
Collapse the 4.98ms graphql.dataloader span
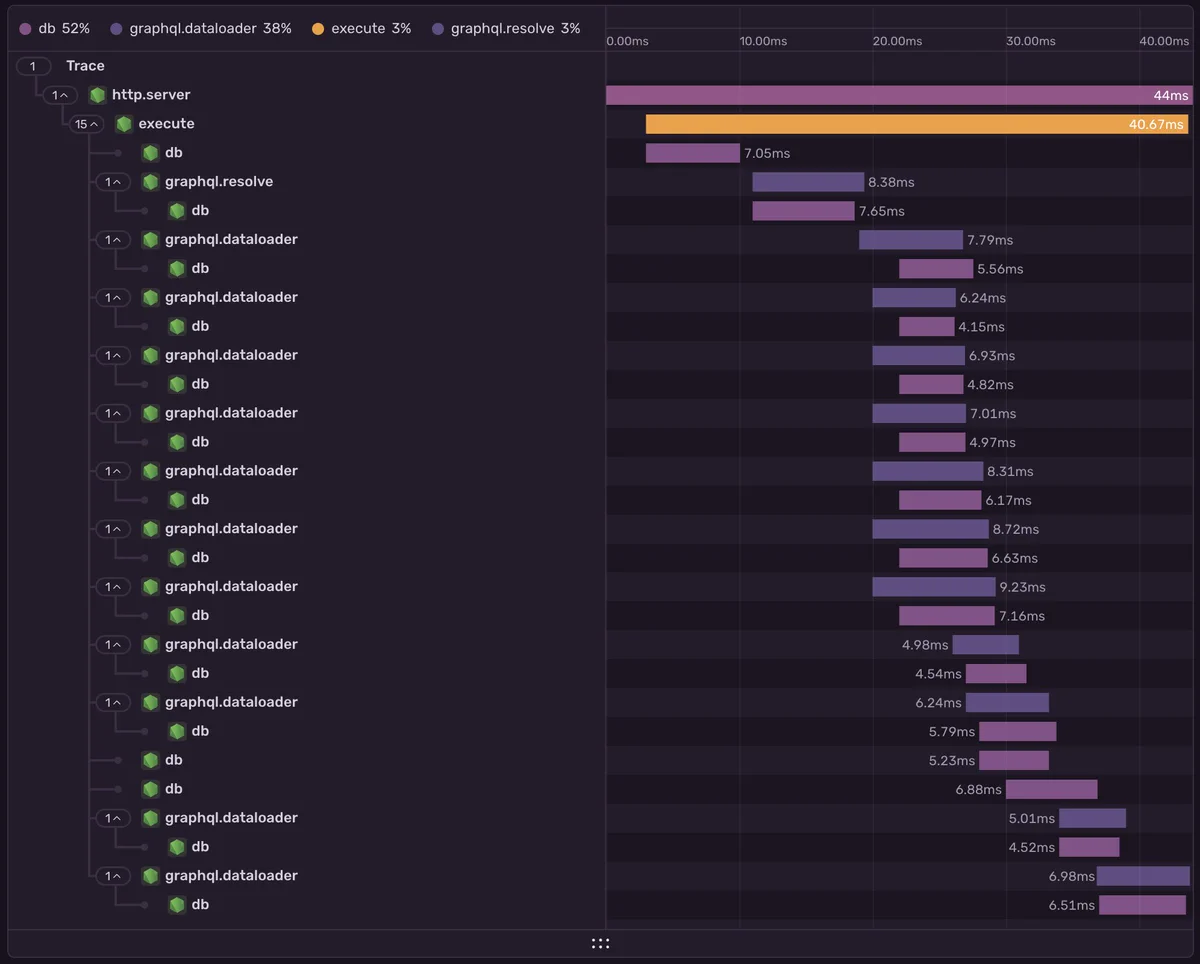tap(113, 646)
